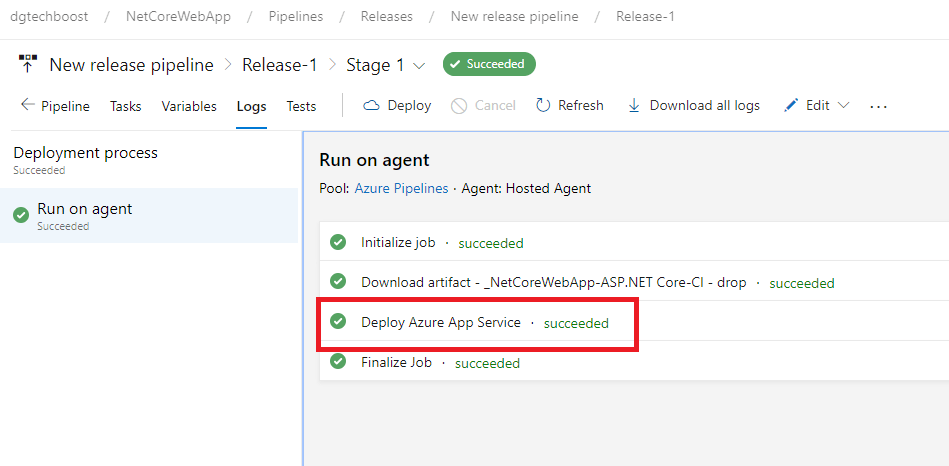
Task: Open the Tests tab
Action: pos(301,106)
